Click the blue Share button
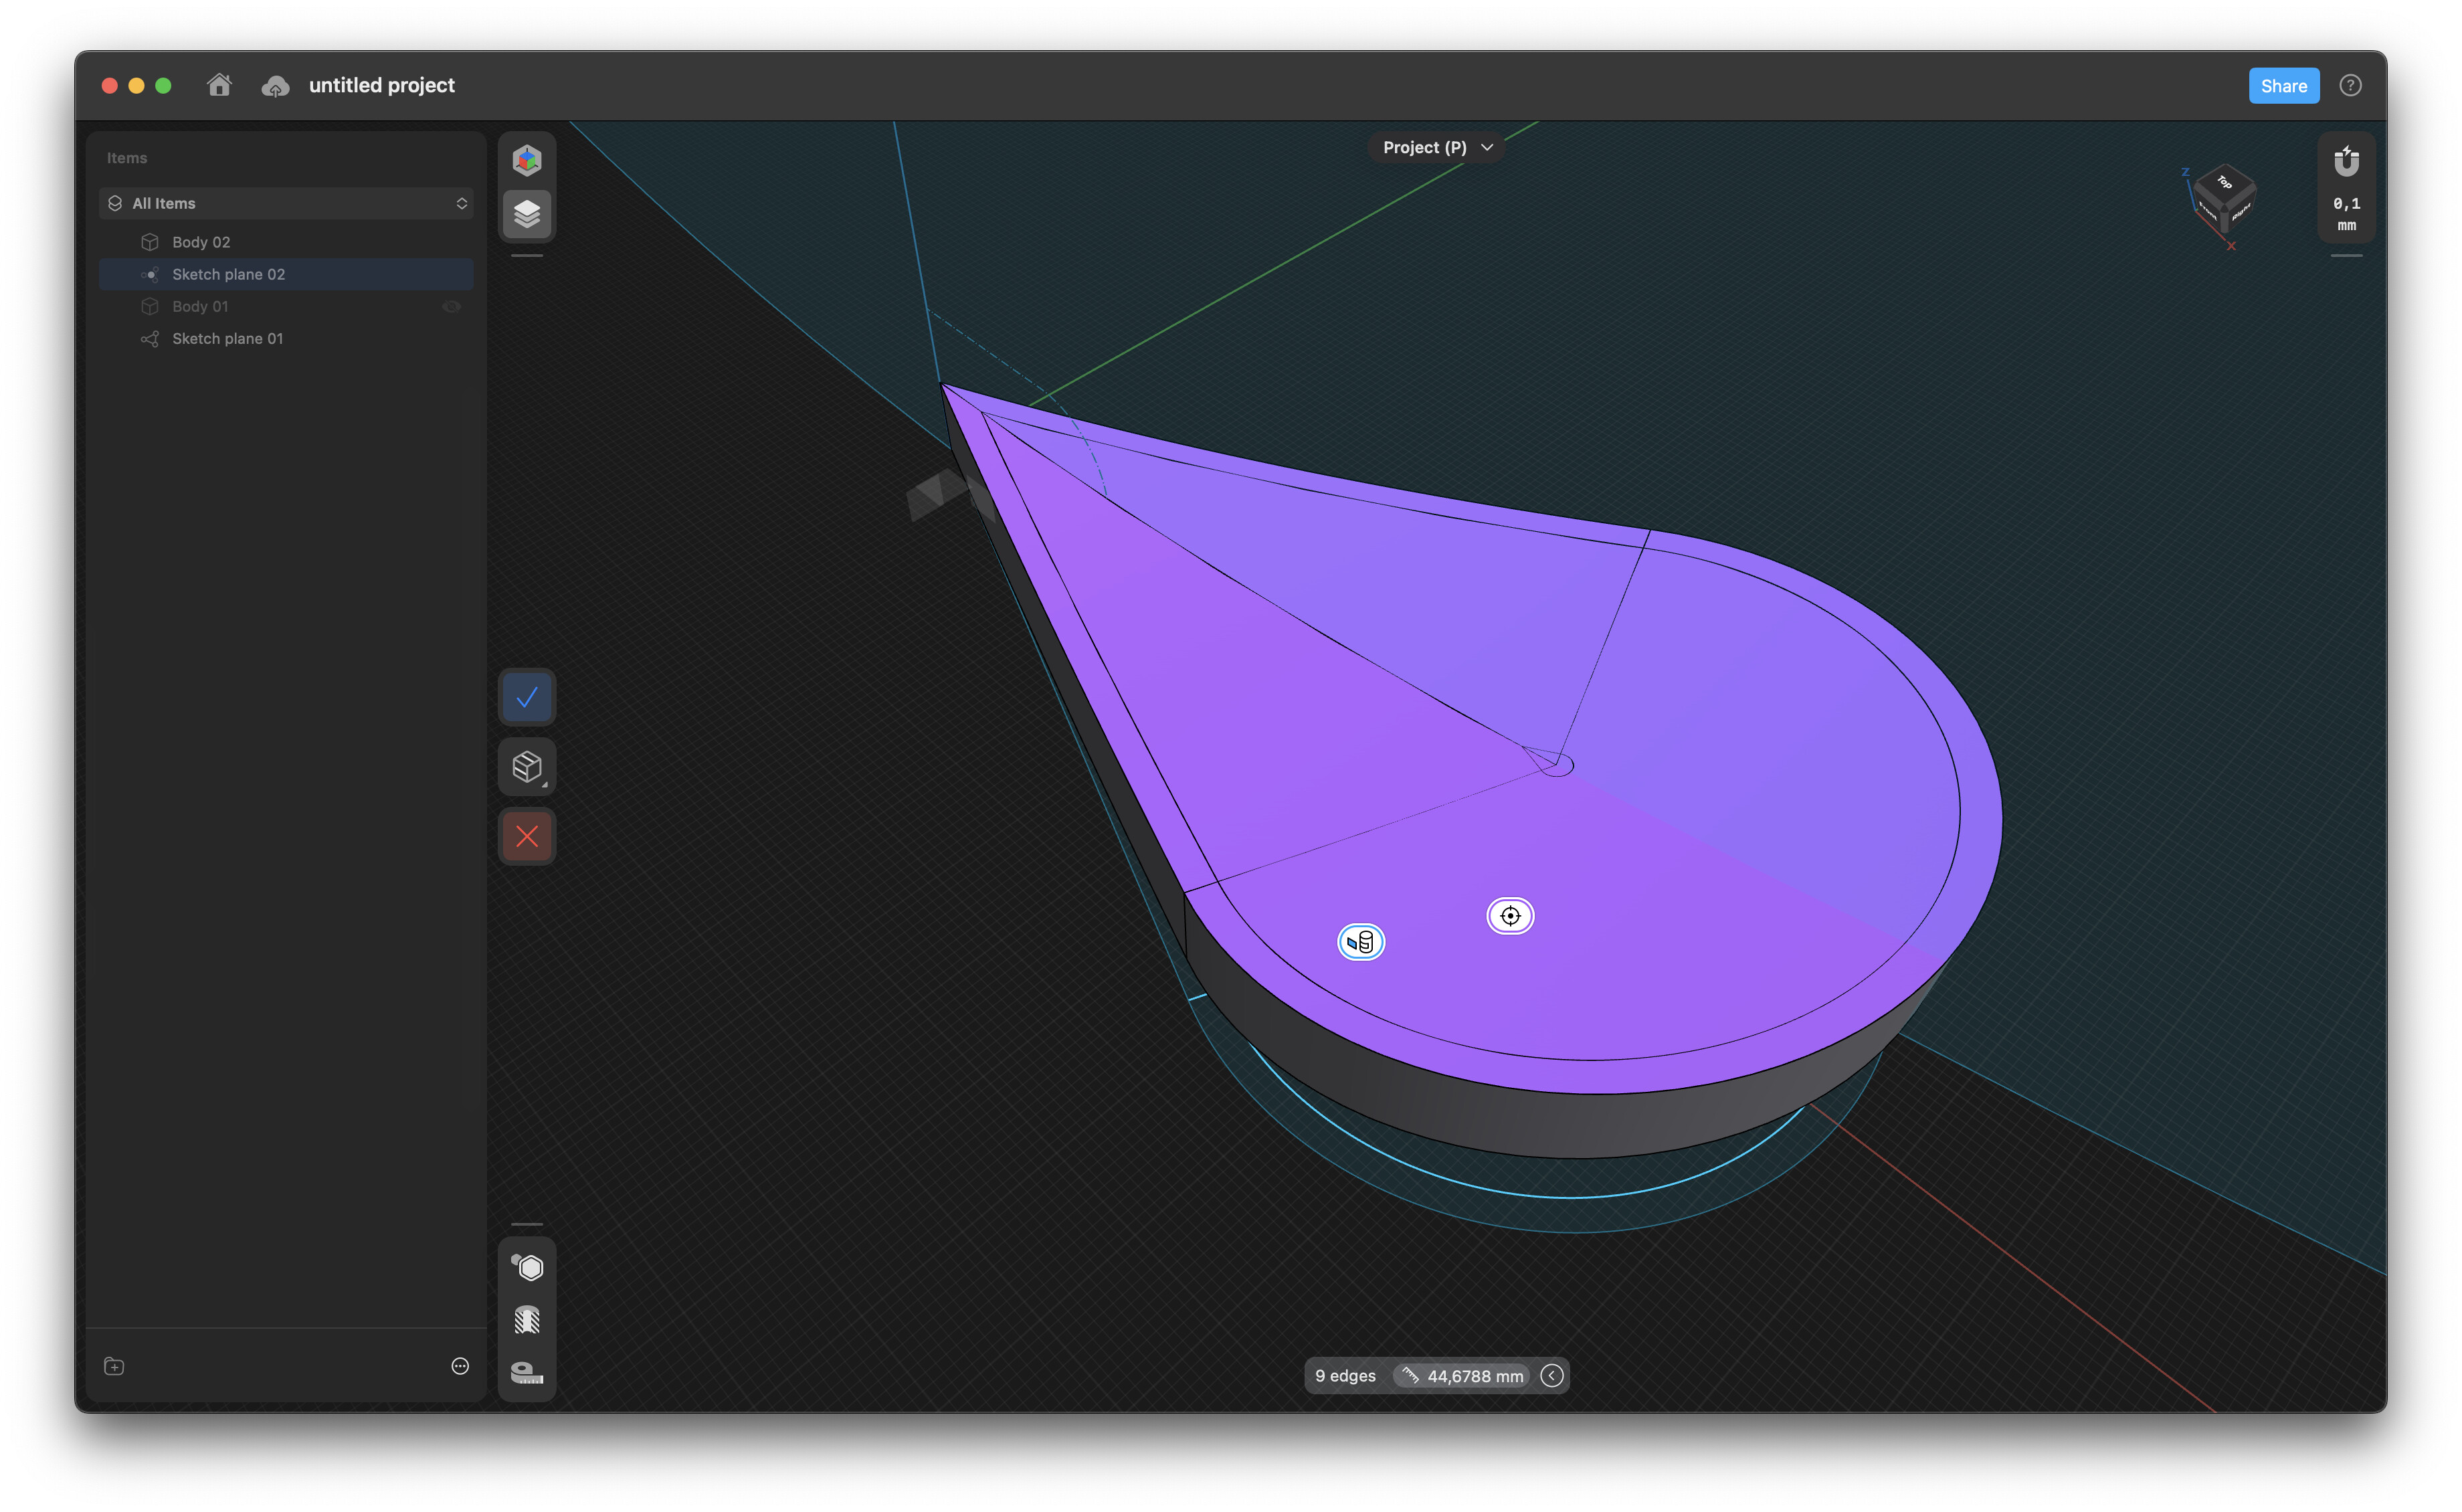Screen dimensions: 2462x1512 pos(2283,86)
